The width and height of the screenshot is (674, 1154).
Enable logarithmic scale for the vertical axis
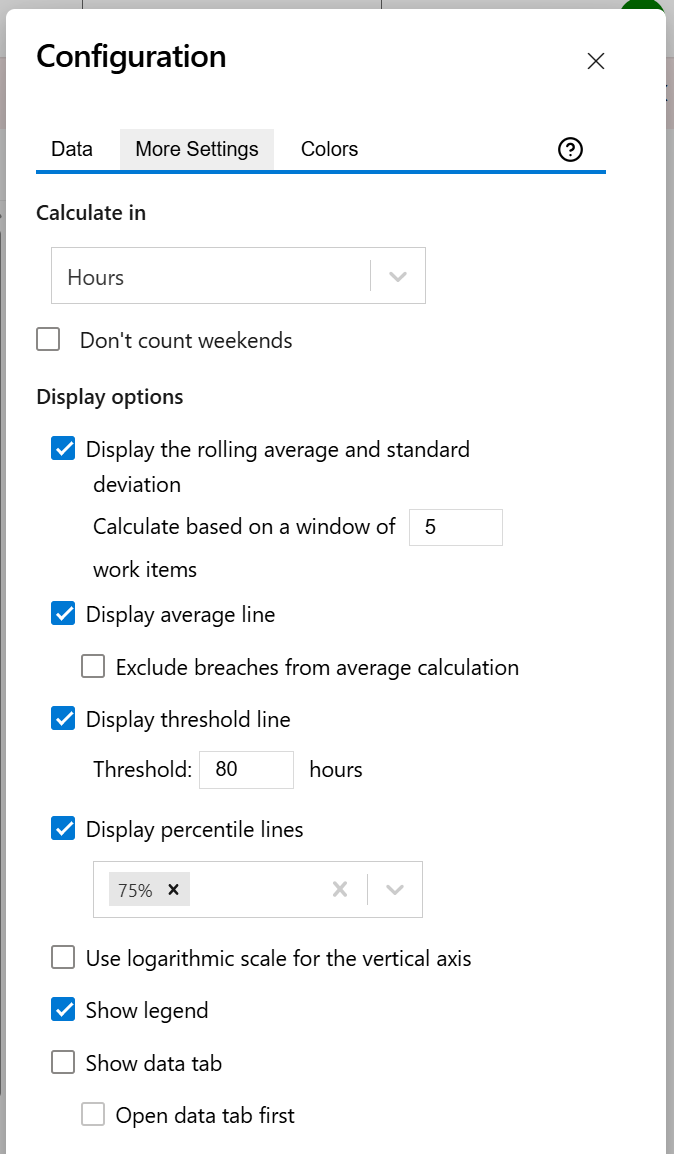(x=62, y=957)
